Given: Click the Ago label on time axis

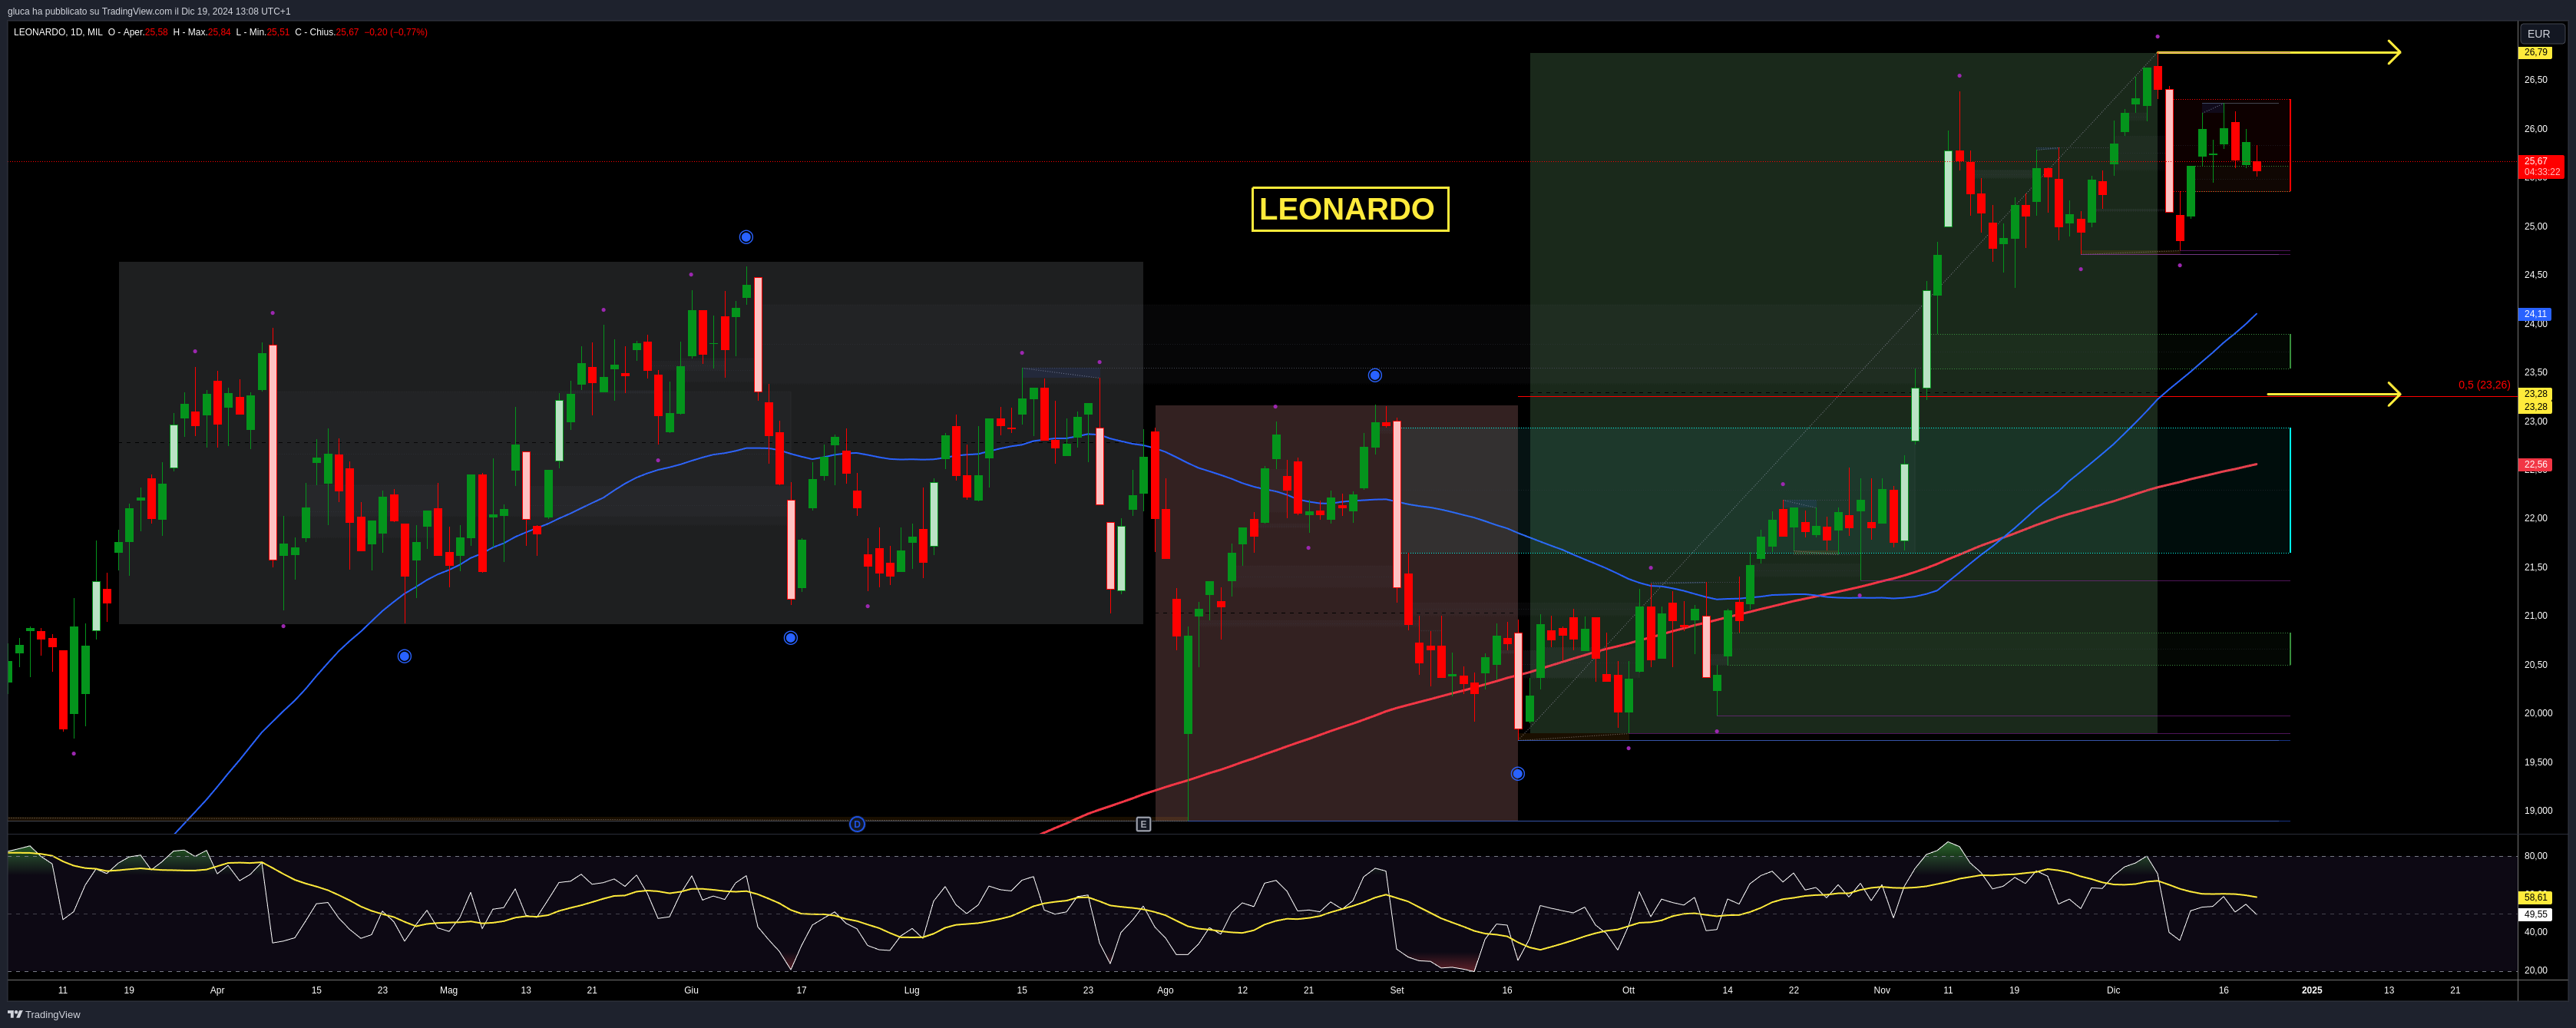Looking at the screenshot, I should pos(1165,990).
